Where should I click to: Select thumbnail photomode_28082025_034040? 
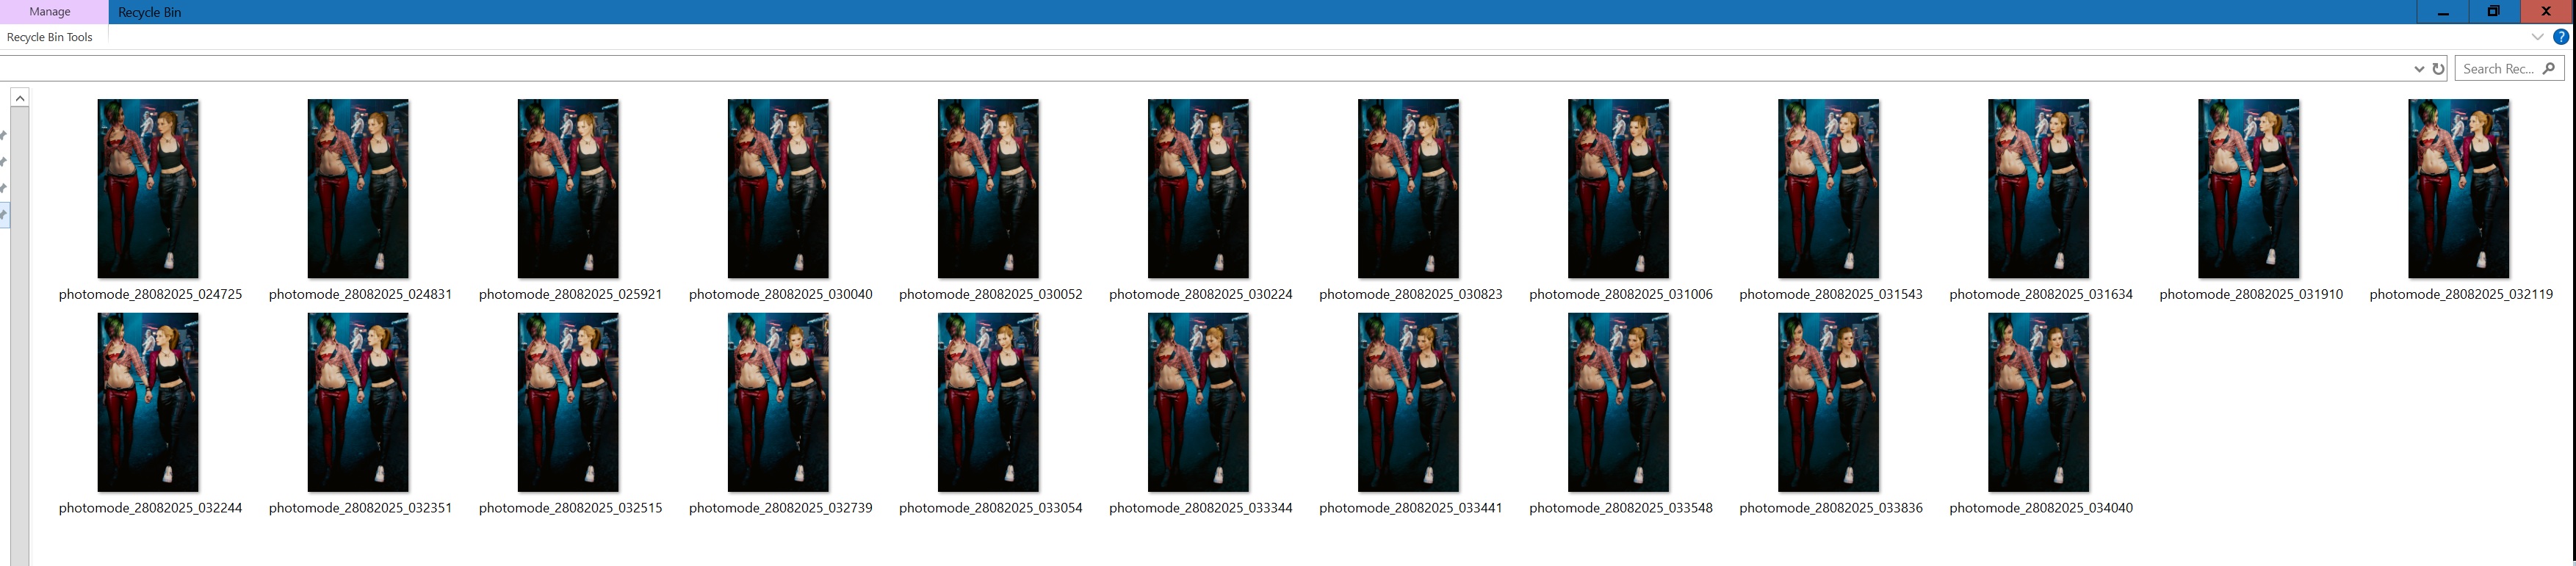(x=2038, y=403)
